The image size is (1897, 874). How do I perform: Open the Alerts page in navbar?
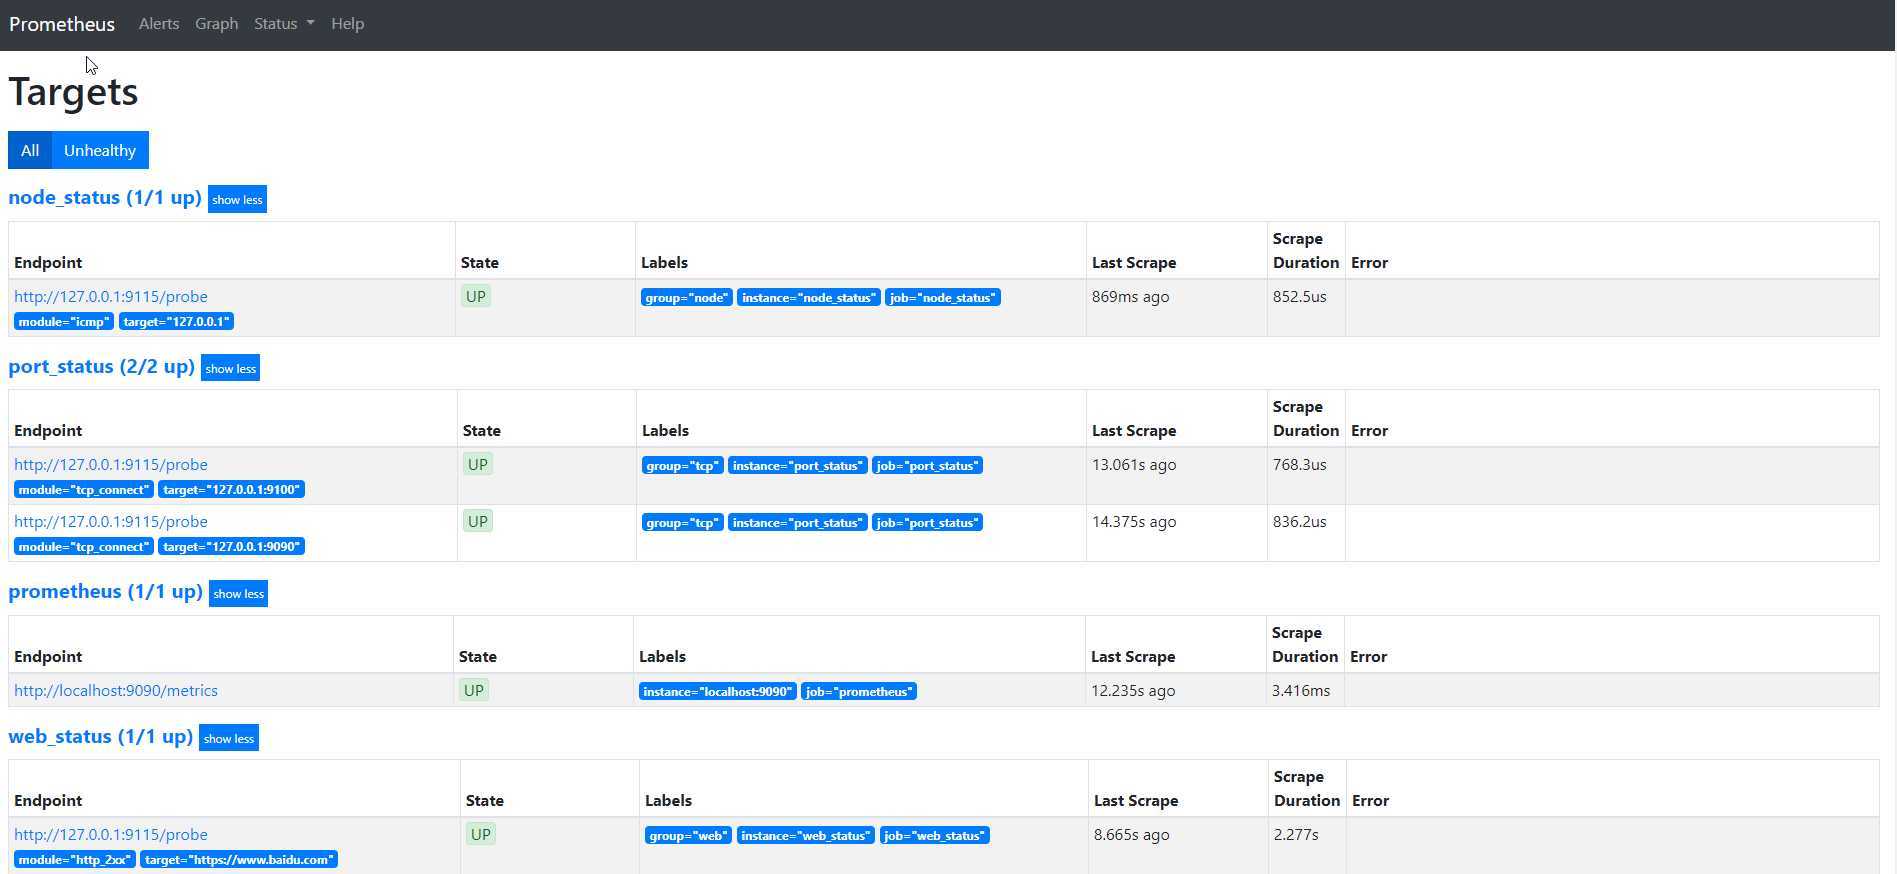159,24
